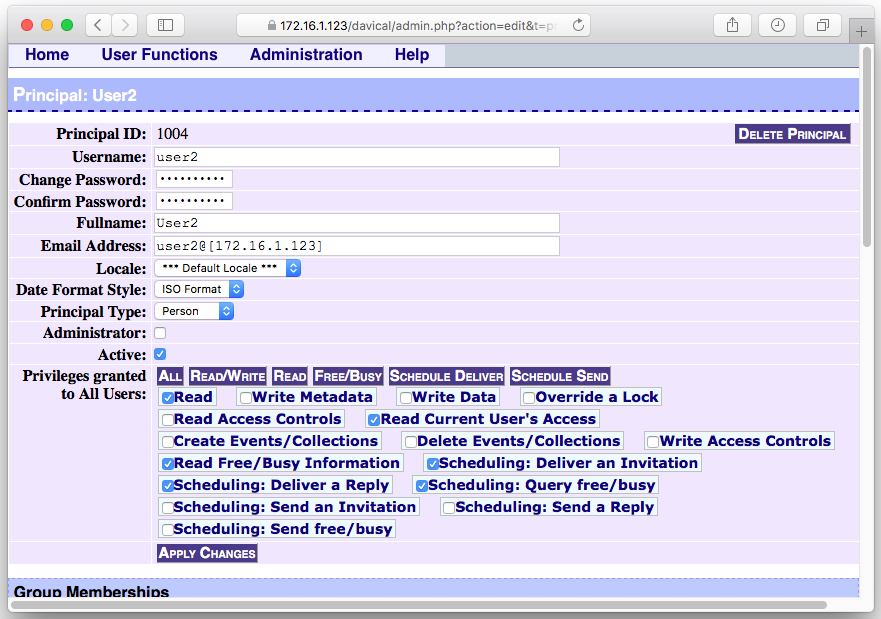This screenshot has height=619, width=881.
Task: Open a new tab with plus button
Action: (x=861, y=31)
